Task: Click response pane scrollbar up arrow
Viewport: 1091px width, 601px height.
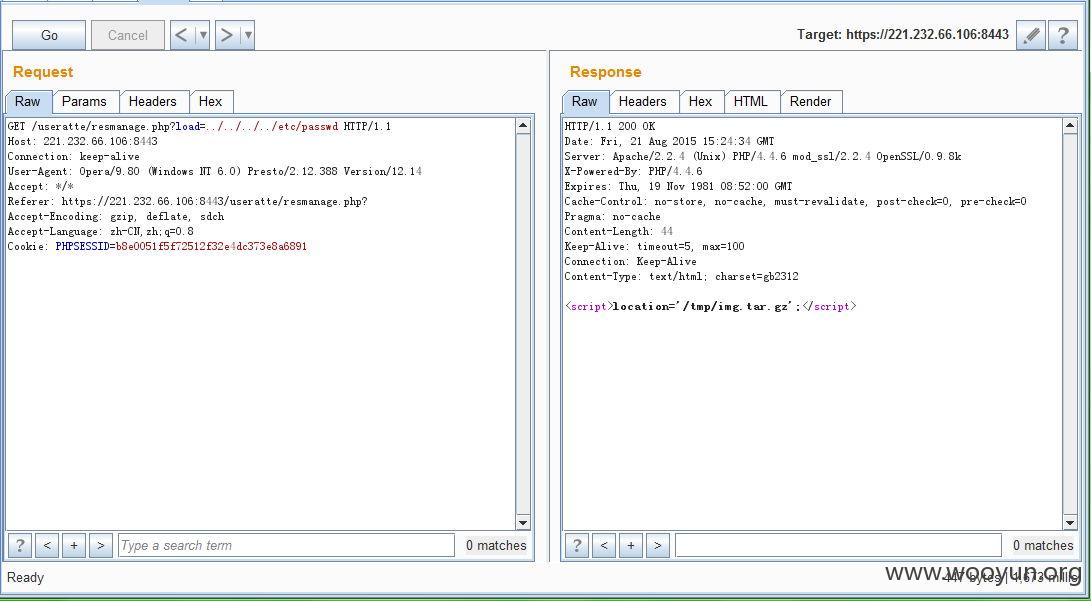Action: pyautogui.click(x=1070, y=127)
